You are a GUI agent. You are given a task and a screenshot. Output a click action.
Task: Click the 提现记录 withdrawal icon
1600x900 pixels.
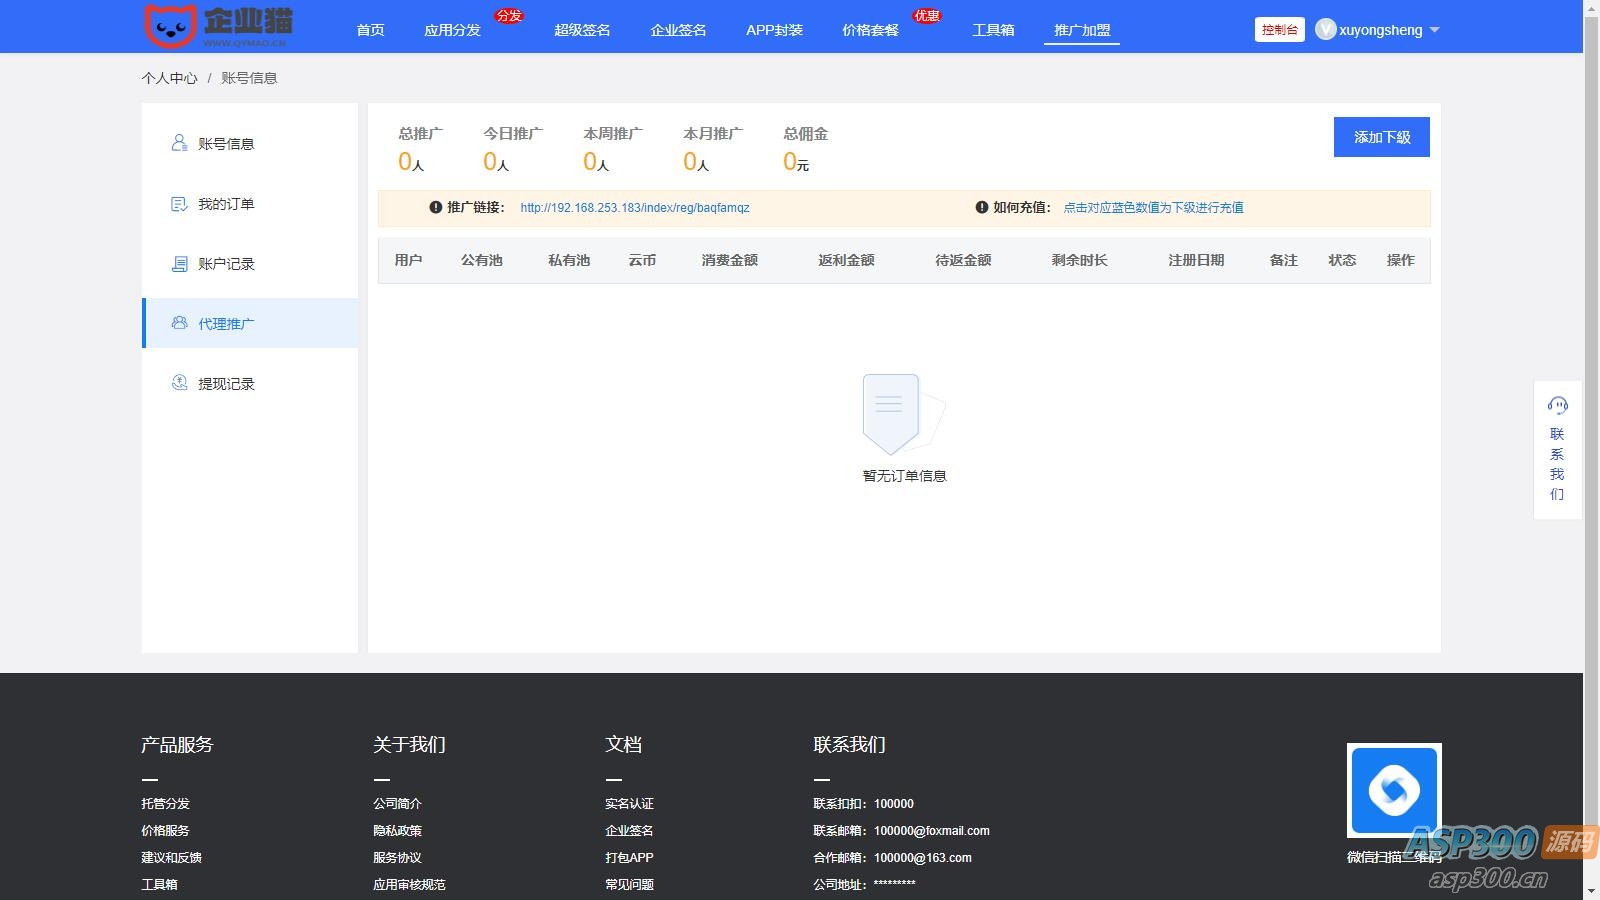tap(179, 383)
